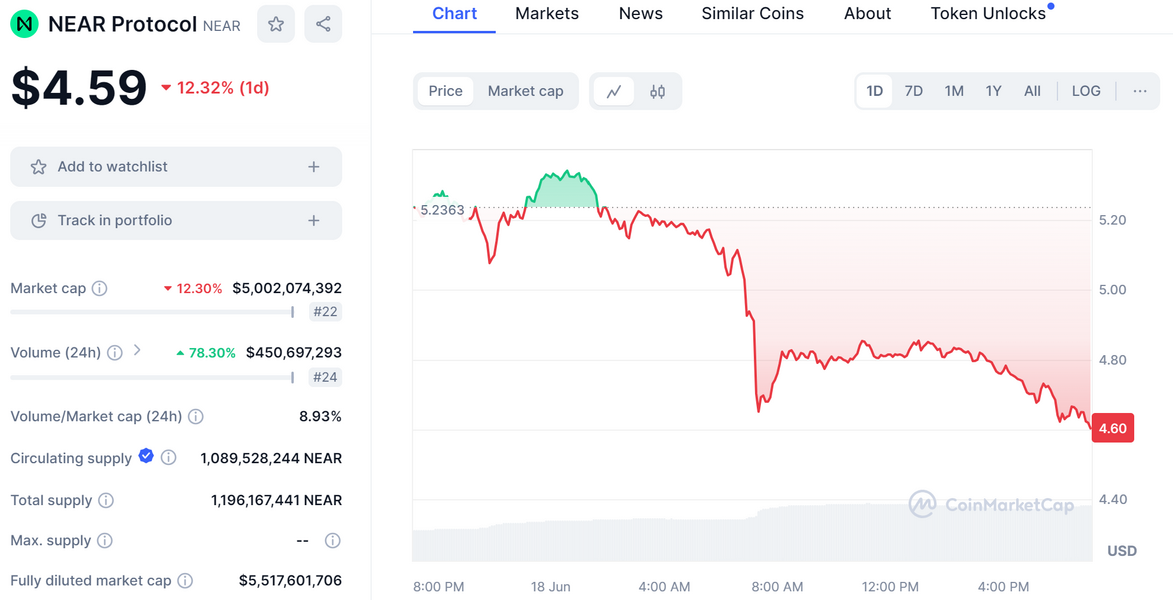Expand Add to watchlist plus sign
1173x600 pixels.
314,167
